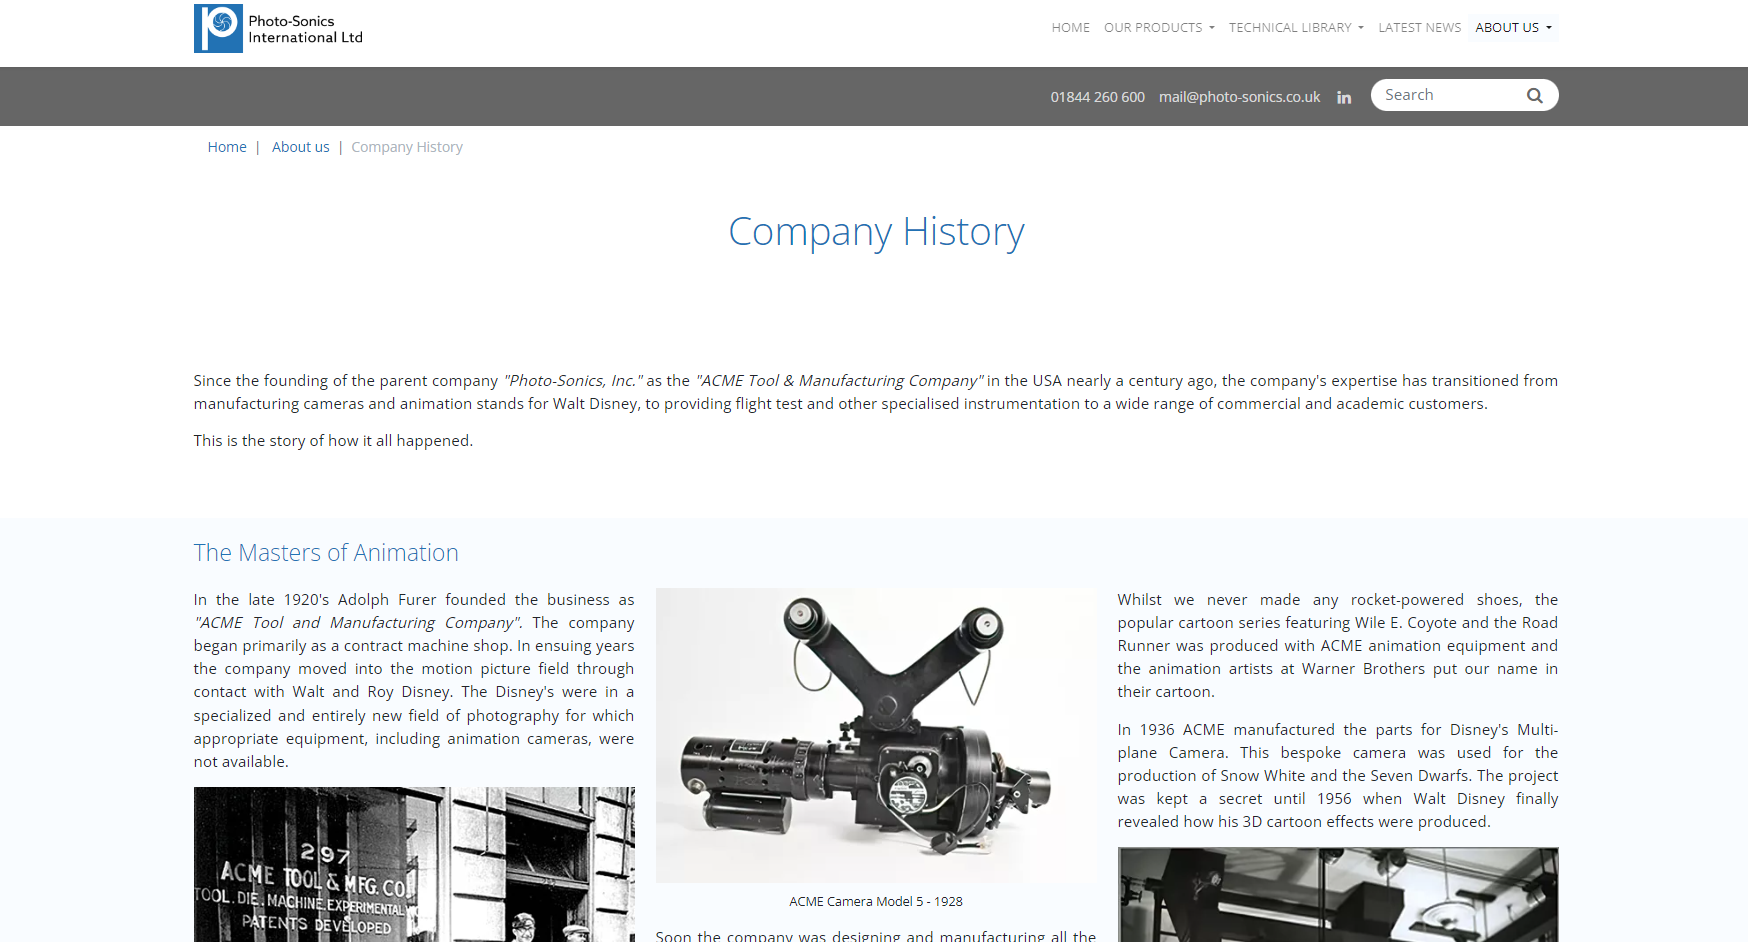Click the large Company History page title
The width and height of the screenshot is (1748, 942).
pyautogui.click(x=876, y=232)
